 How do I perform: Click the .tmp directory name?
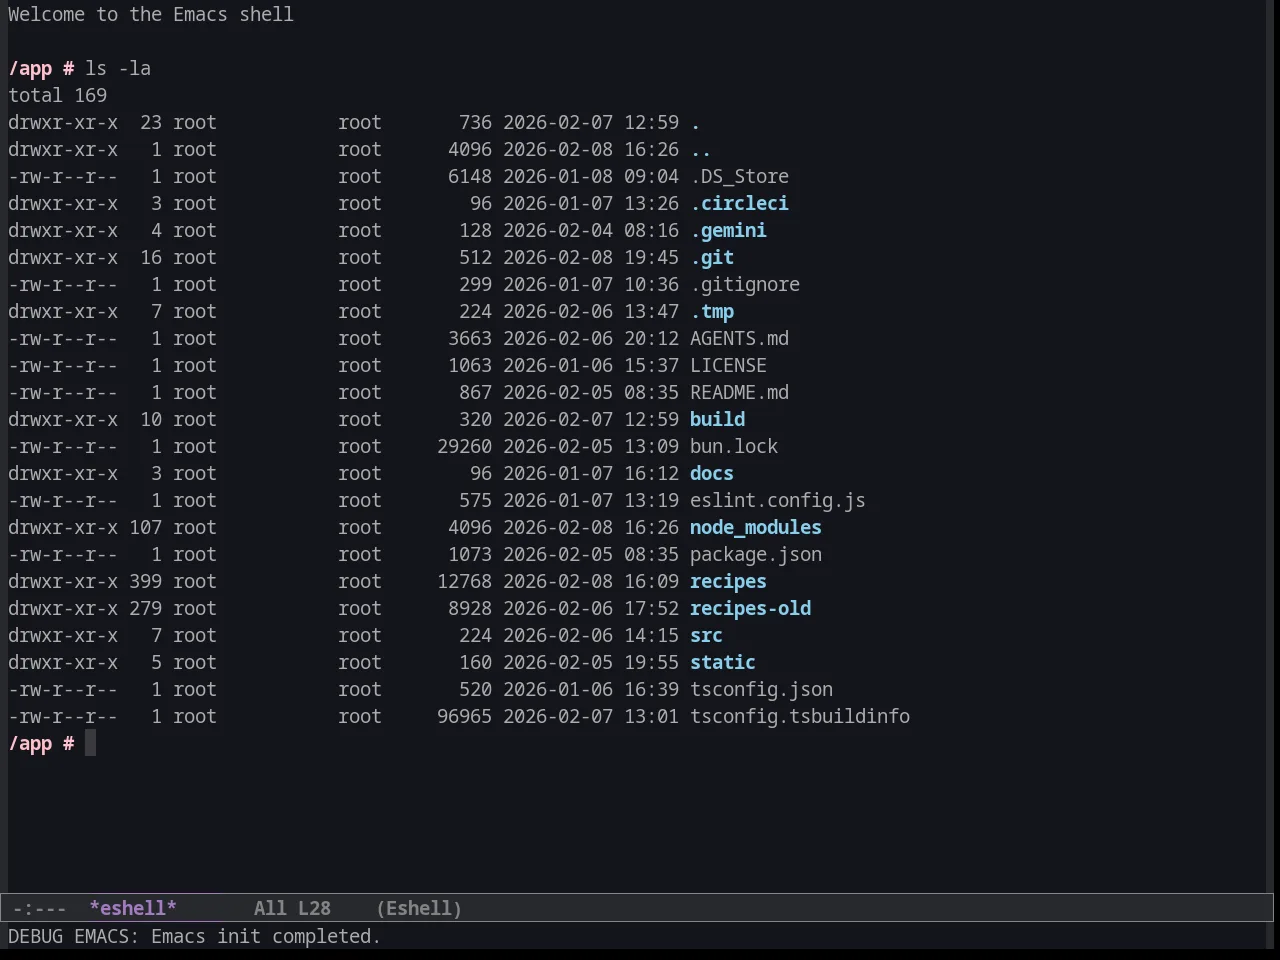(712, 311)
